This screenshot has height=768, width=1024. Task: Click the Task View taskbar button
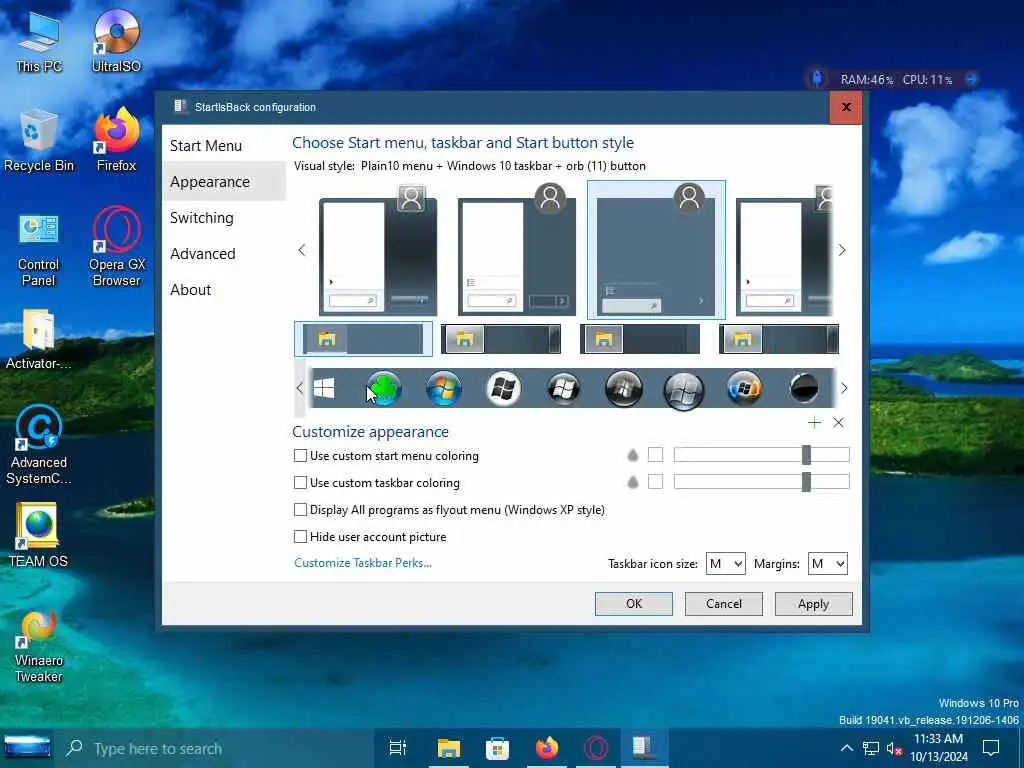(397, 748)
